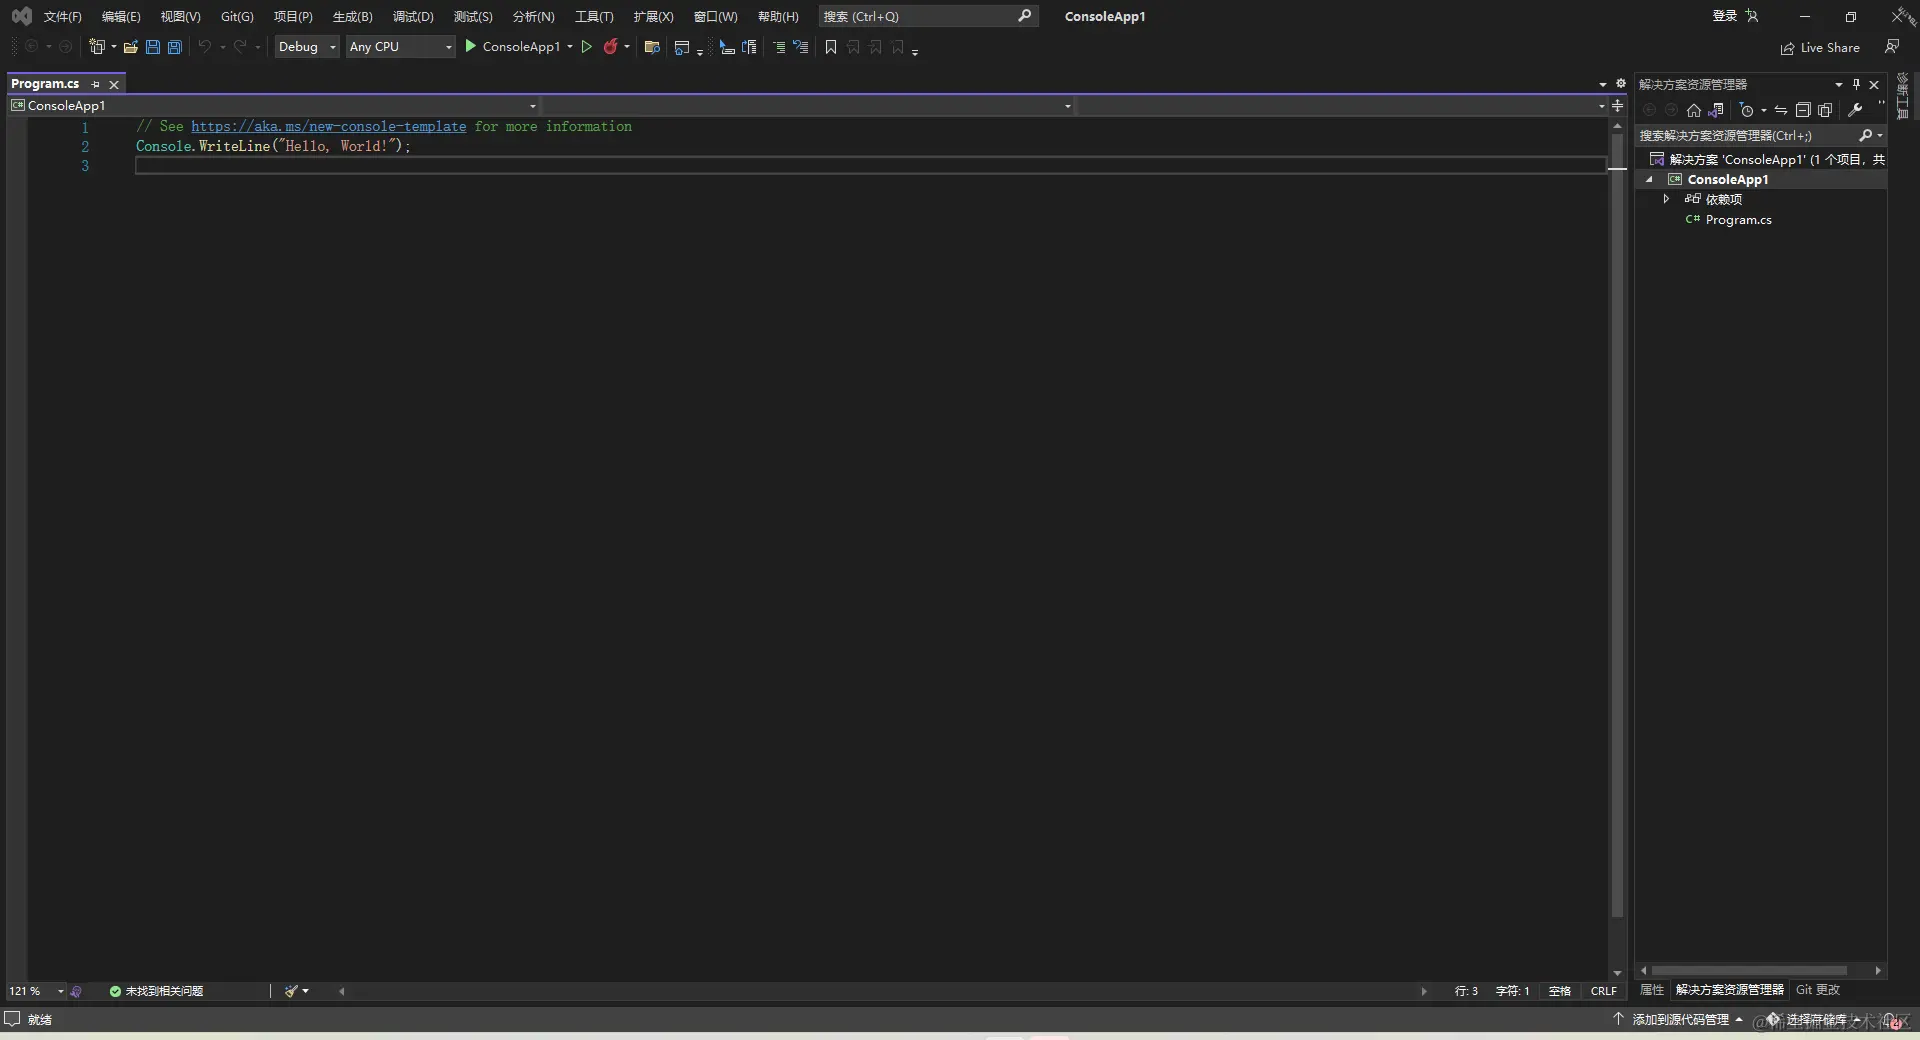The image size is (1920, 1040).
Task: Click the 未找到相关问题 status indicator
Action: tap(156, 991)
